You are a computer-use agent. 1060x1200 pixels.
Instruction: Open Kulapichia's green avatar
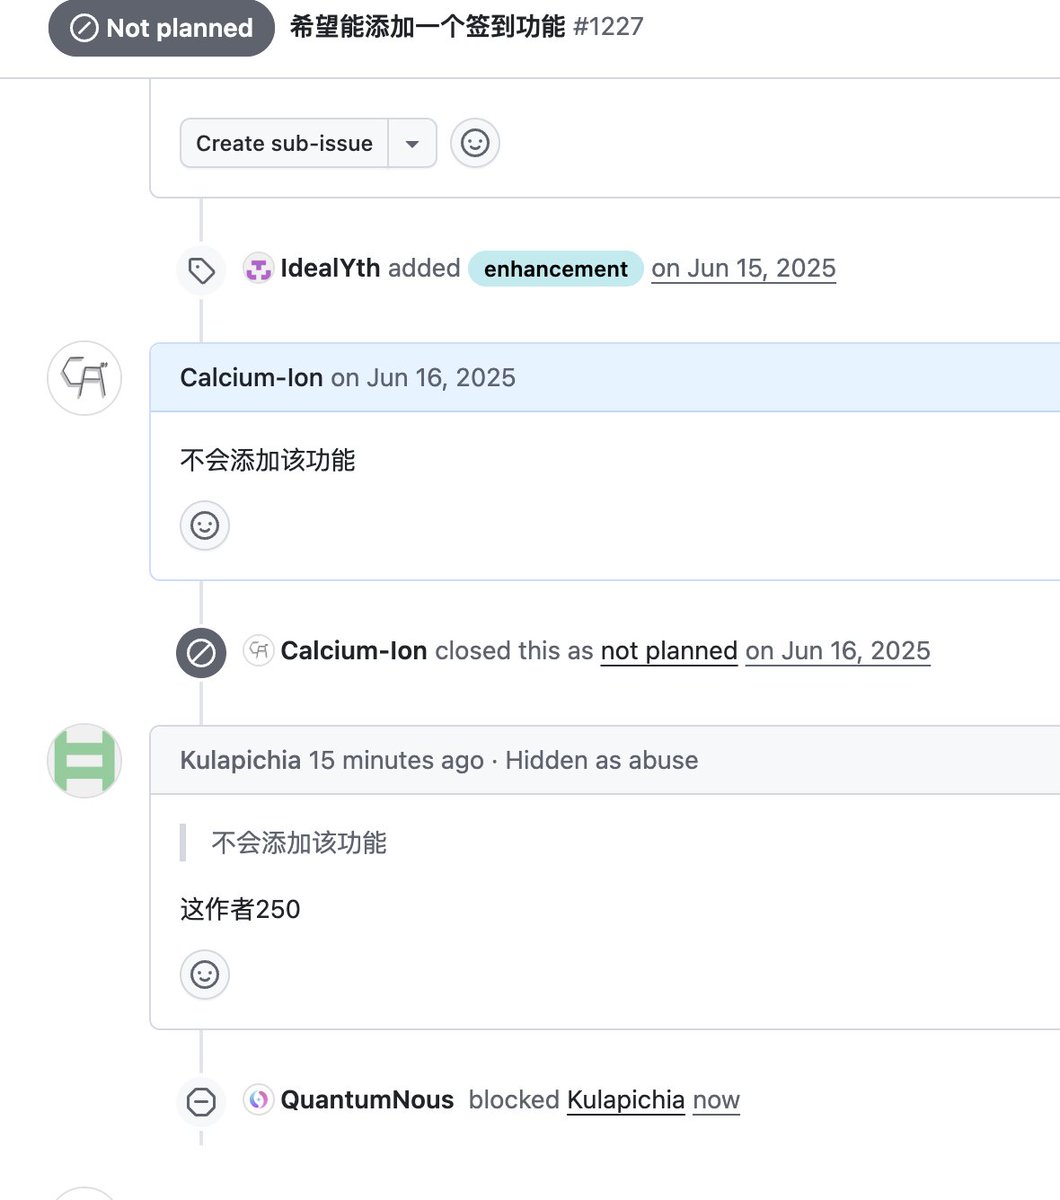pos(85,761)
